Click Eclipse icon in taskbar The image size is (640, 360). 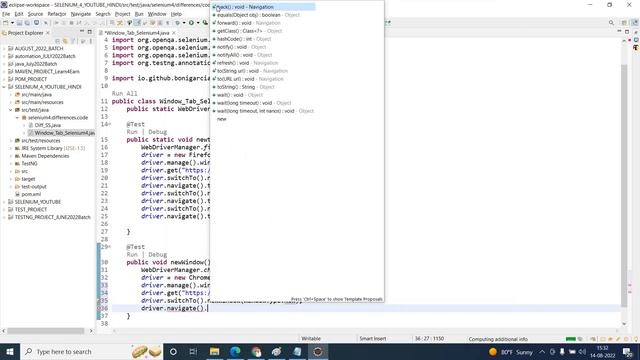pos(318,351)
